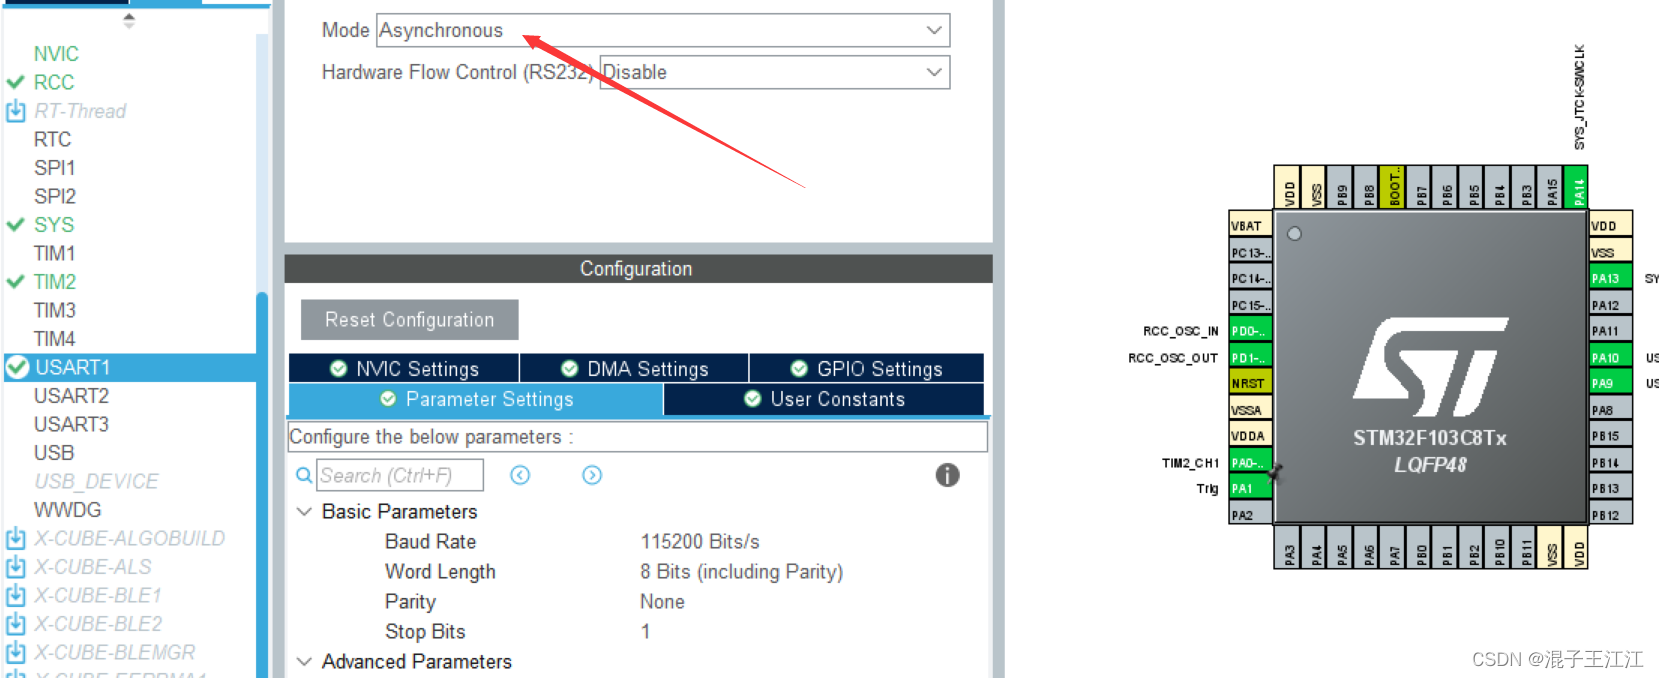Go to previous search result arrow
Viewport: 1659px width, 678px height.
pyautogui.click(x=520, y=475)
